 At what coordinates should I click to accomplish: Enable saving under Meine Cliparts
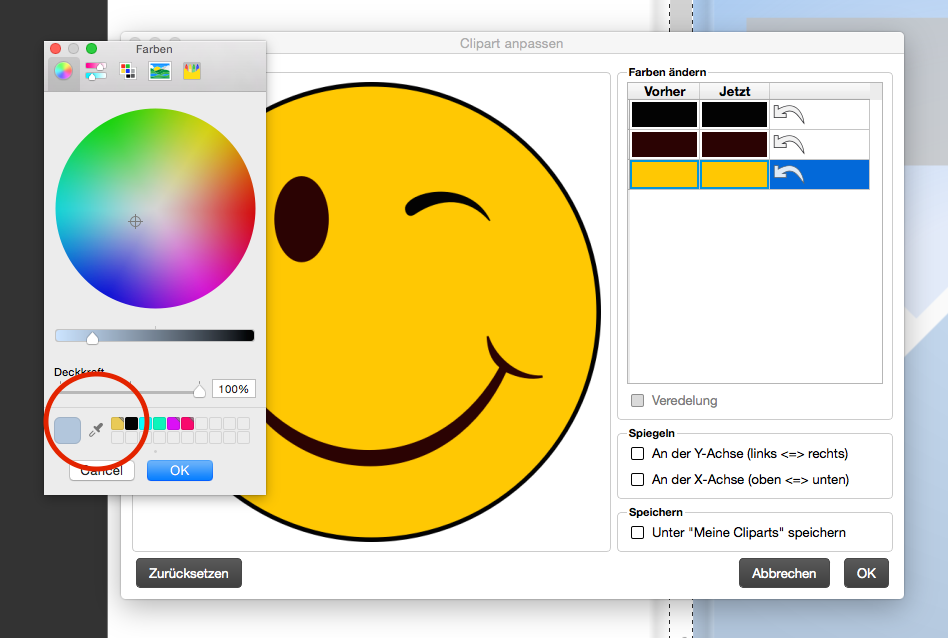[x=638, y=533]
